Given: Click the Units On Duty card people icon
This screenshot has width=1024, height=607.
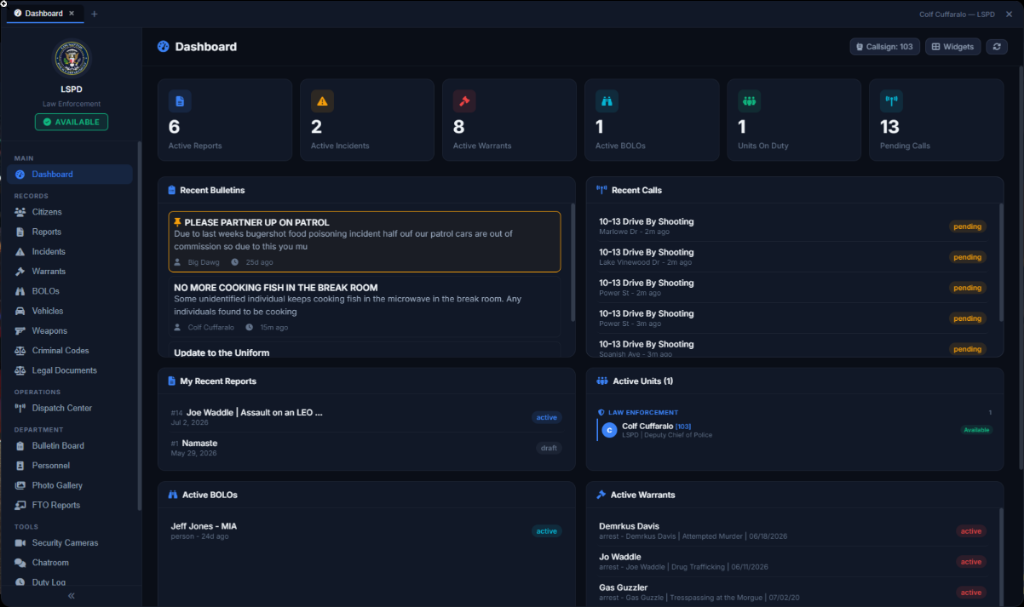Looking at the screenshot, I should (x=749, y=101).
